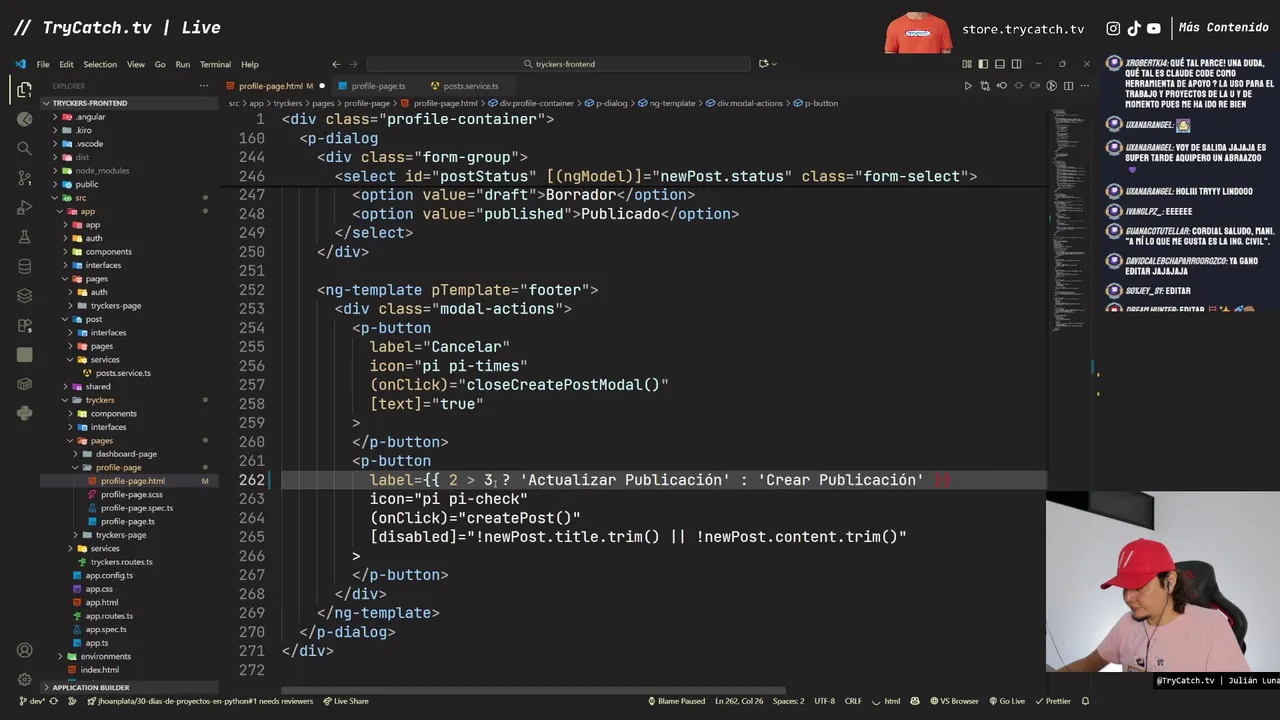Open the Run menu
This screenshot has width=1280, height=720.
pyautogui.click(x=182, y=64)
